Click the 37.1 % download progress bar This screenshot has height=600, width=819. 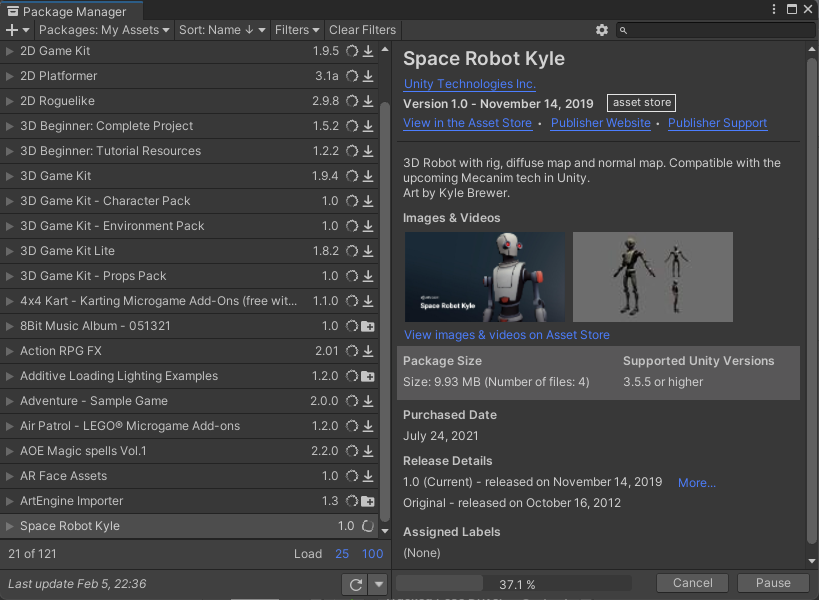click(513, 584)
